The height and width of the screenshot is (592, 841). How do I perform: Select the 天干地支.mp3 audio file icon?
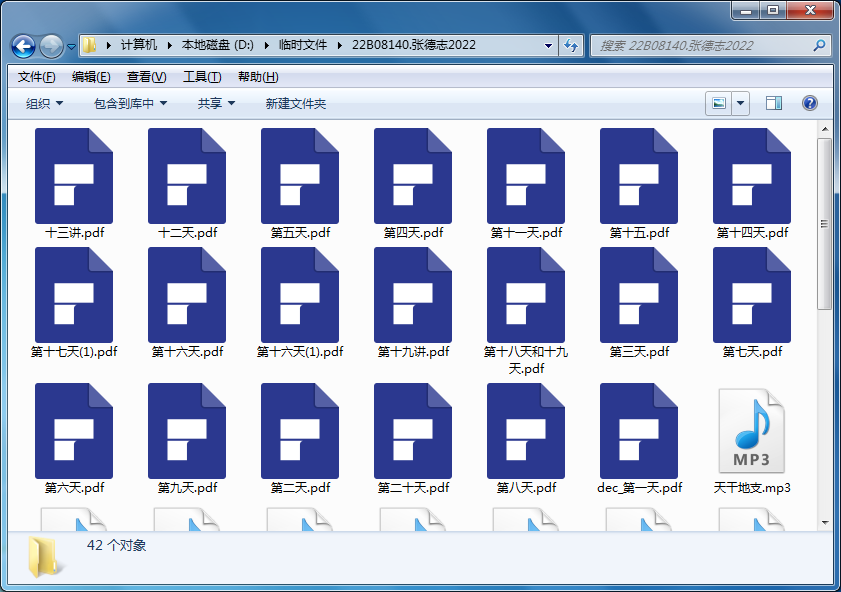(x=752, y=431)
